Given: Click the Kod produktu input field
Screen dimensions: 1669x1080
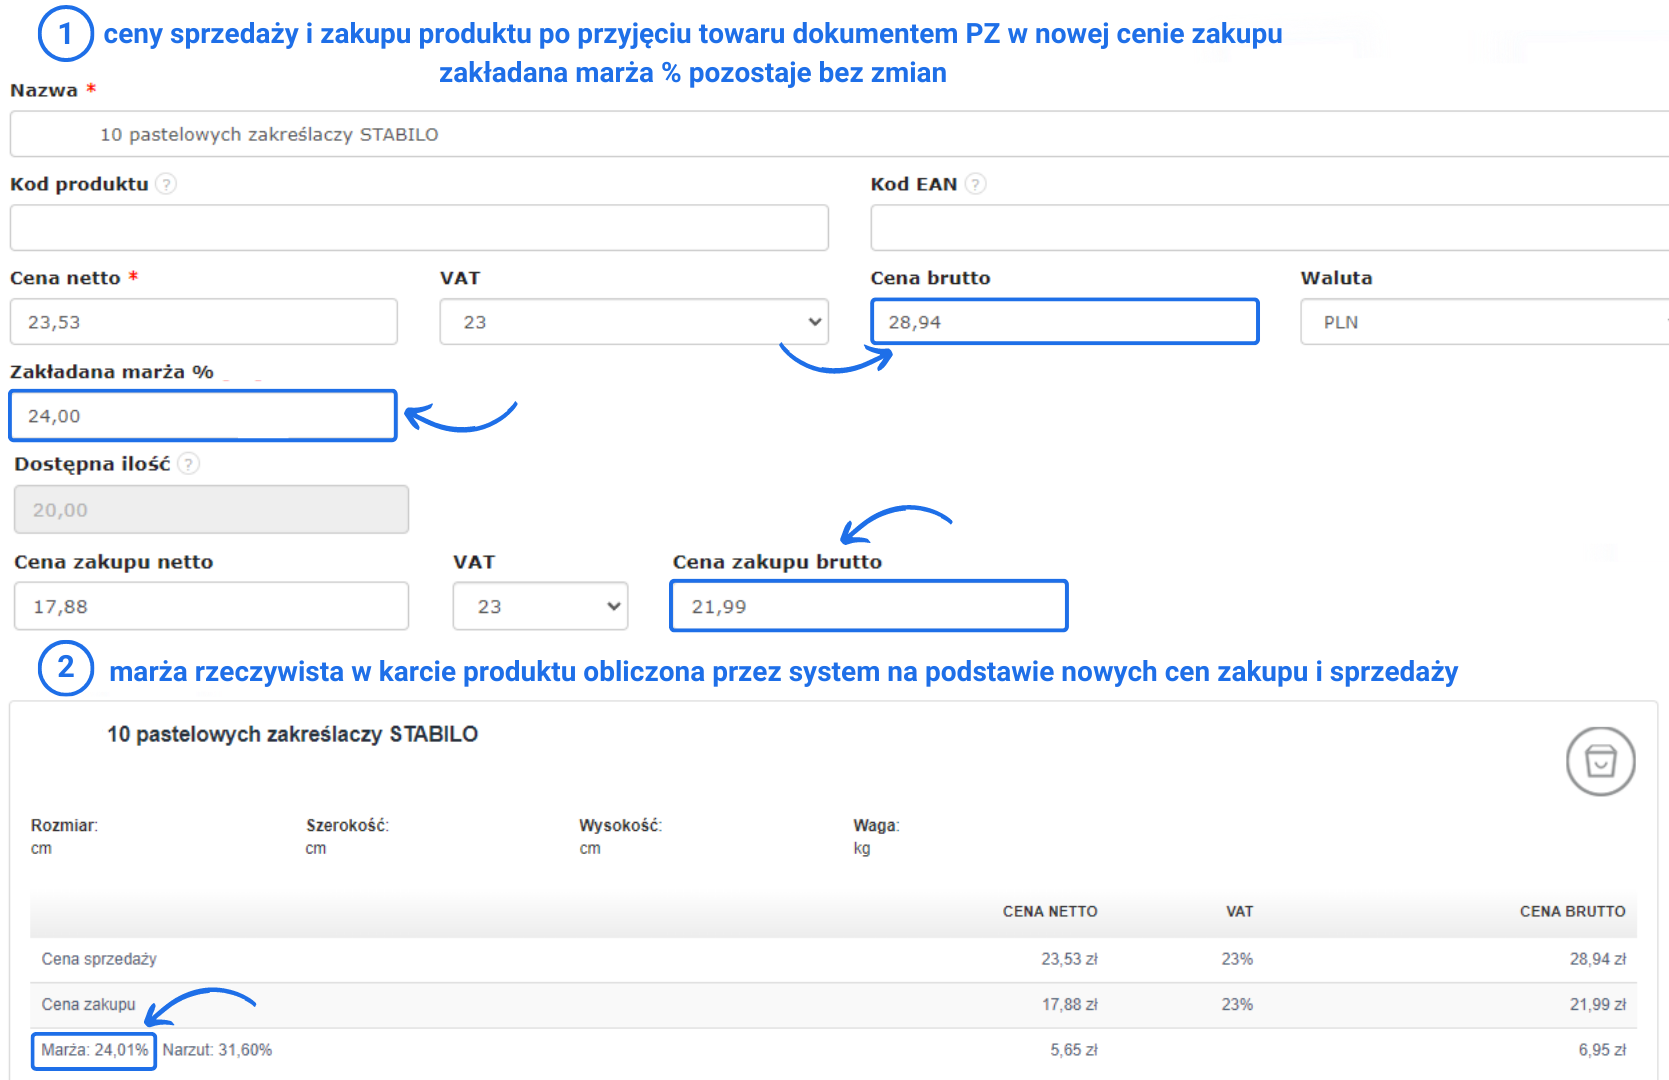Looking at the screenshot, I should click(419, 228).
